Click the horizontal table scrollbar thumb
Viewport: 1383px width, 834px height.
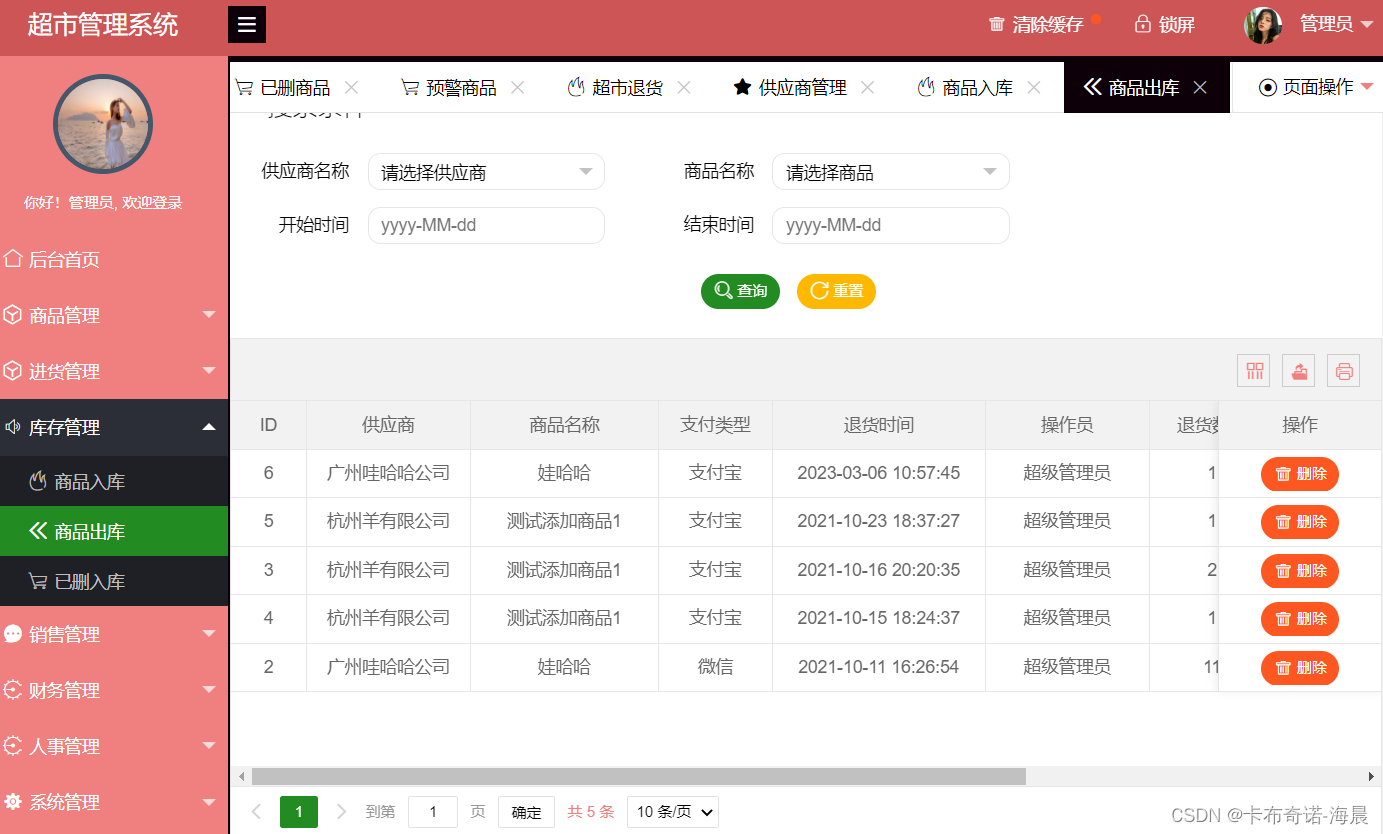(639, 777)
